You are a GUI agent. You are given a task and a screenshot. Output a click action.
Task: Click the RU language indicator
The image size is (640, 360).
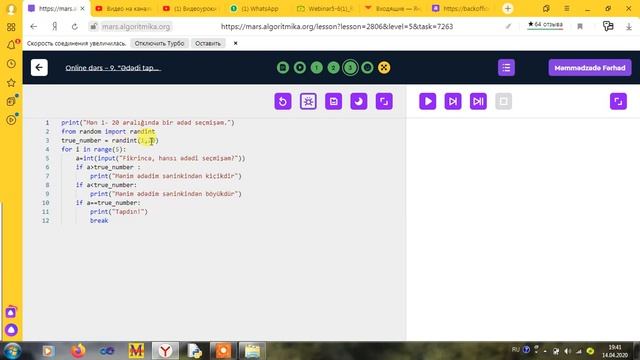point(516,350)
